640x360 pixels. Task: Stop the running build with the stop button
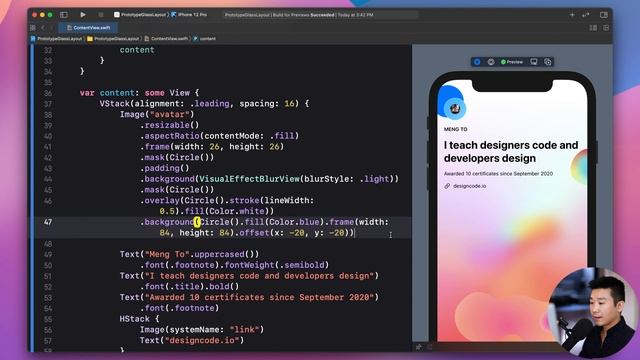point(101,15)
